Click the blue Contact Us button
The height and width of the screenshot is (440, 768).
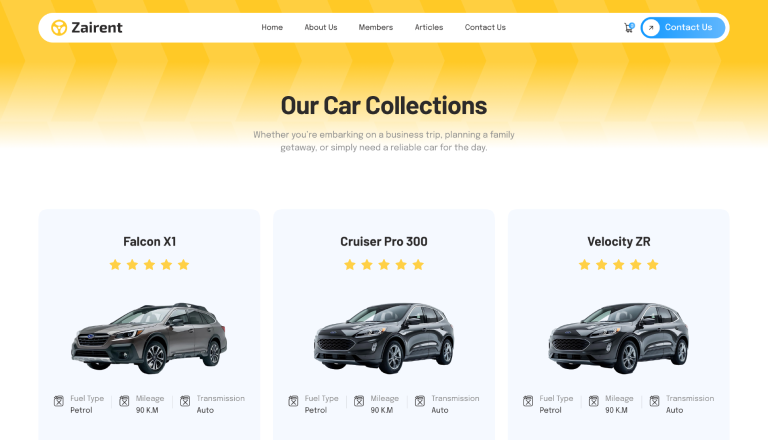(x=683, y=27)
